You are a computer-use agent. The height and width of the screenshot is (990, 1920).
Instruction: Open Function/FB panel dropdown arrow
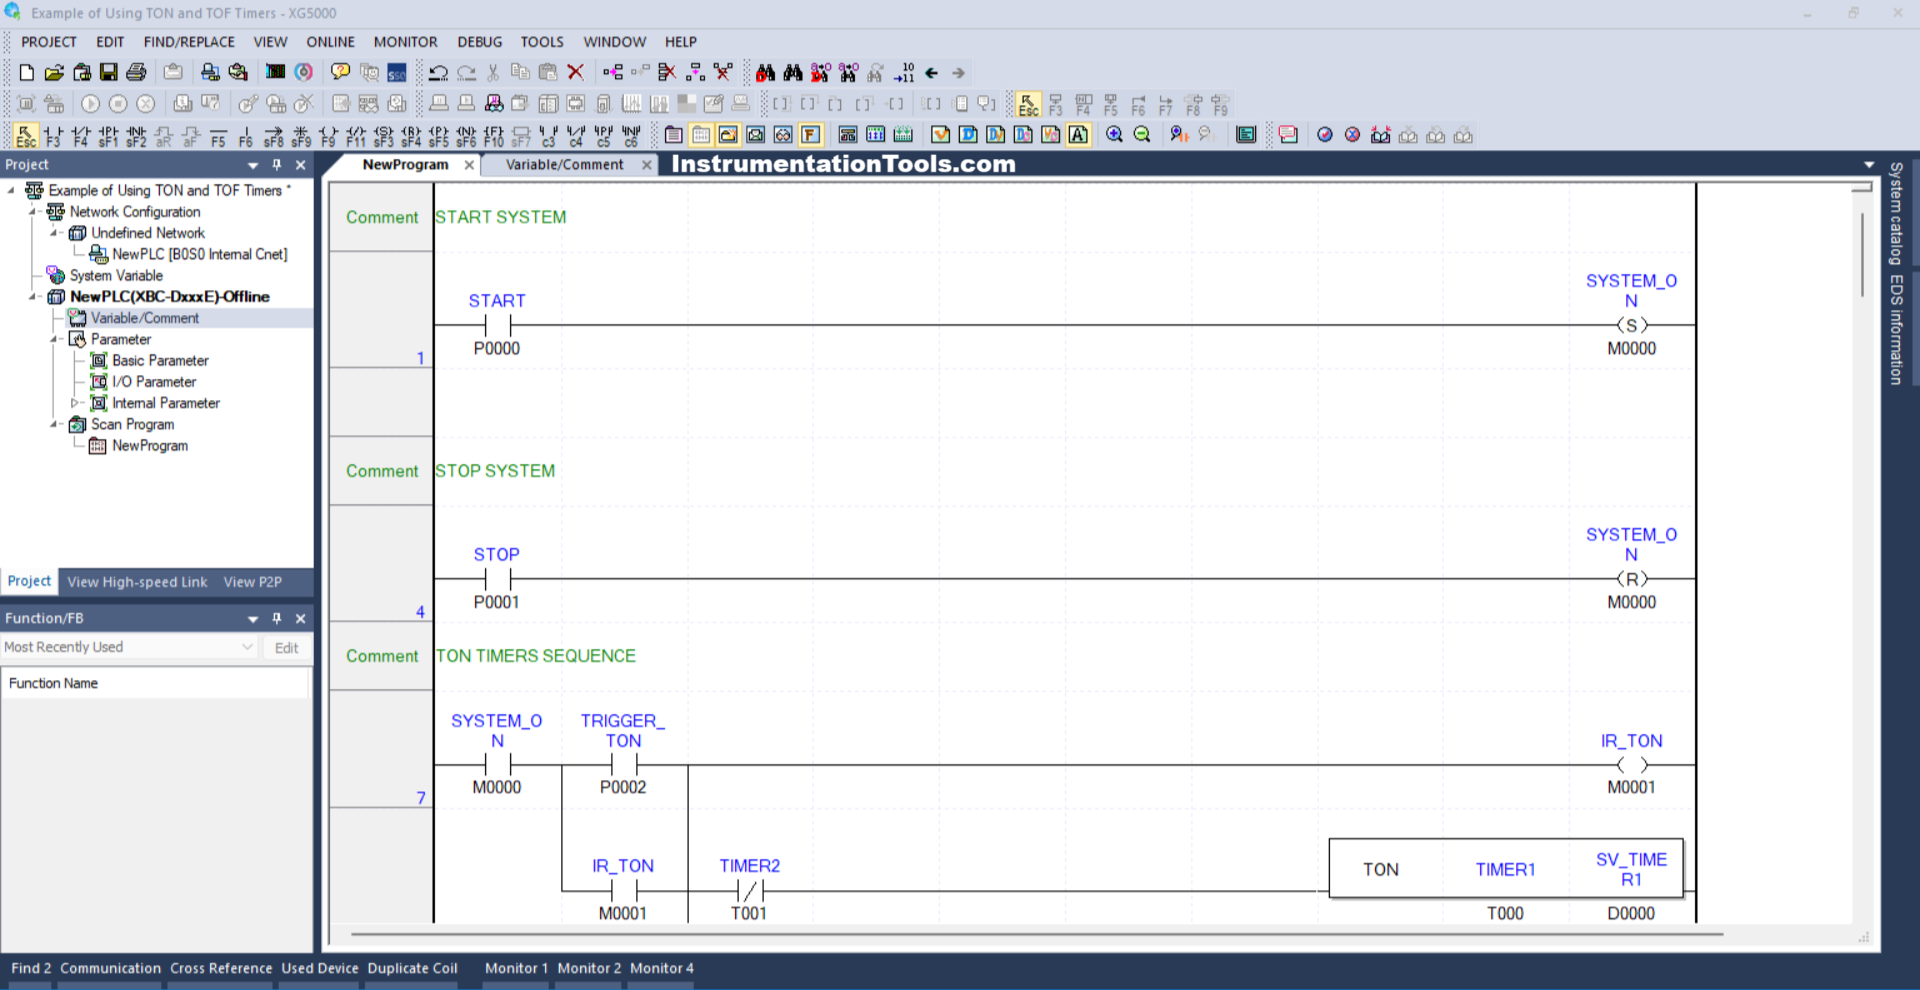point(253,620)
